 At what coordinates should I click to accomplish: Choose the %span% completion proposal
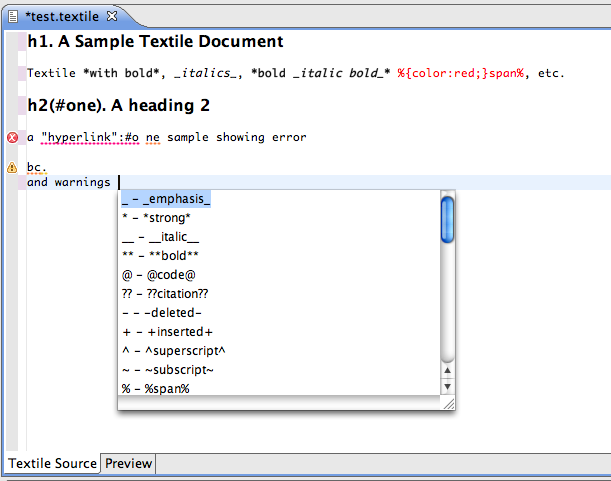(279, 389)
